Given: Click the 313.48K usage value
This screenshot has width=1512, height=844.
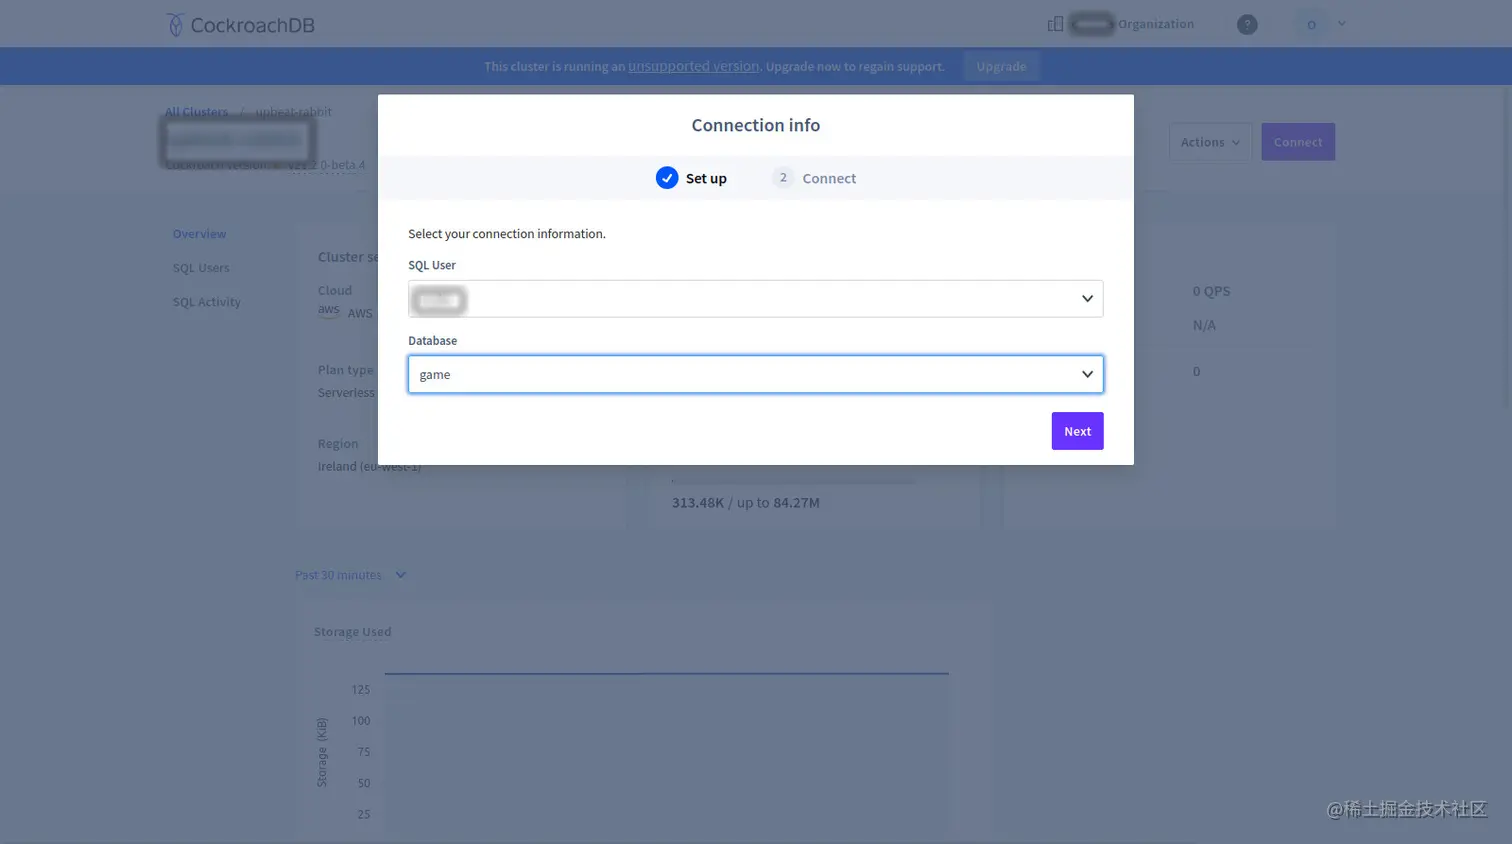Looking at the screenshot, I should pyautogui.click(x=697, y=503).
